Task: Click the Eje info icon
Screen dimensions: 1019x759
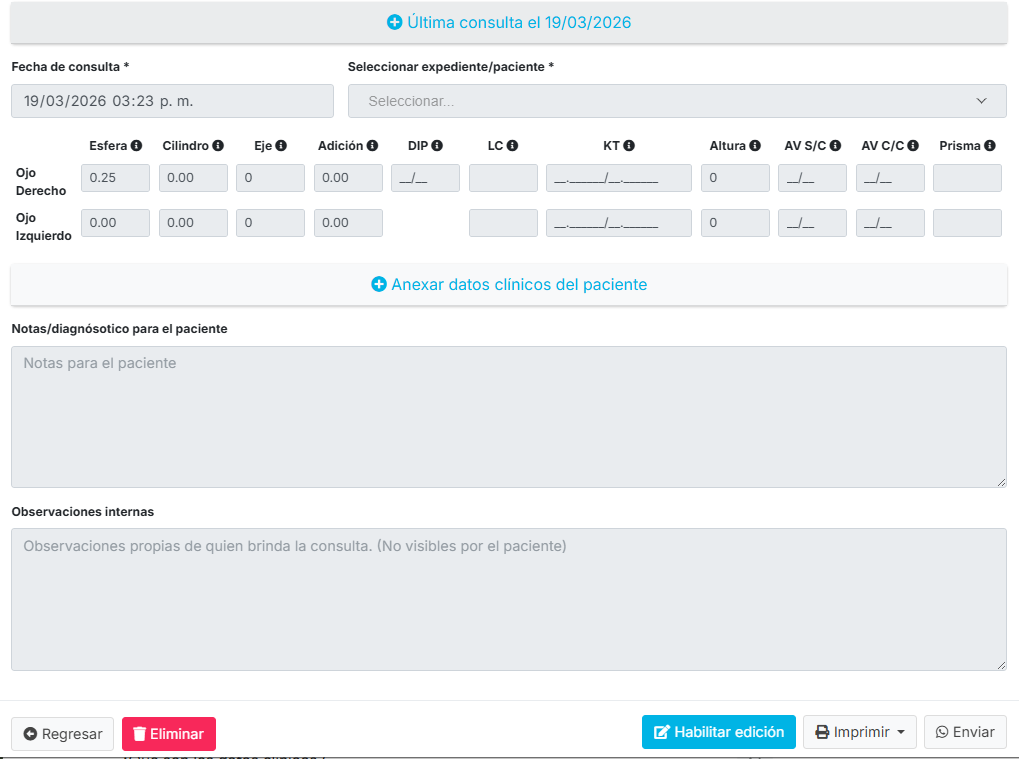Action: coord(281,146)
